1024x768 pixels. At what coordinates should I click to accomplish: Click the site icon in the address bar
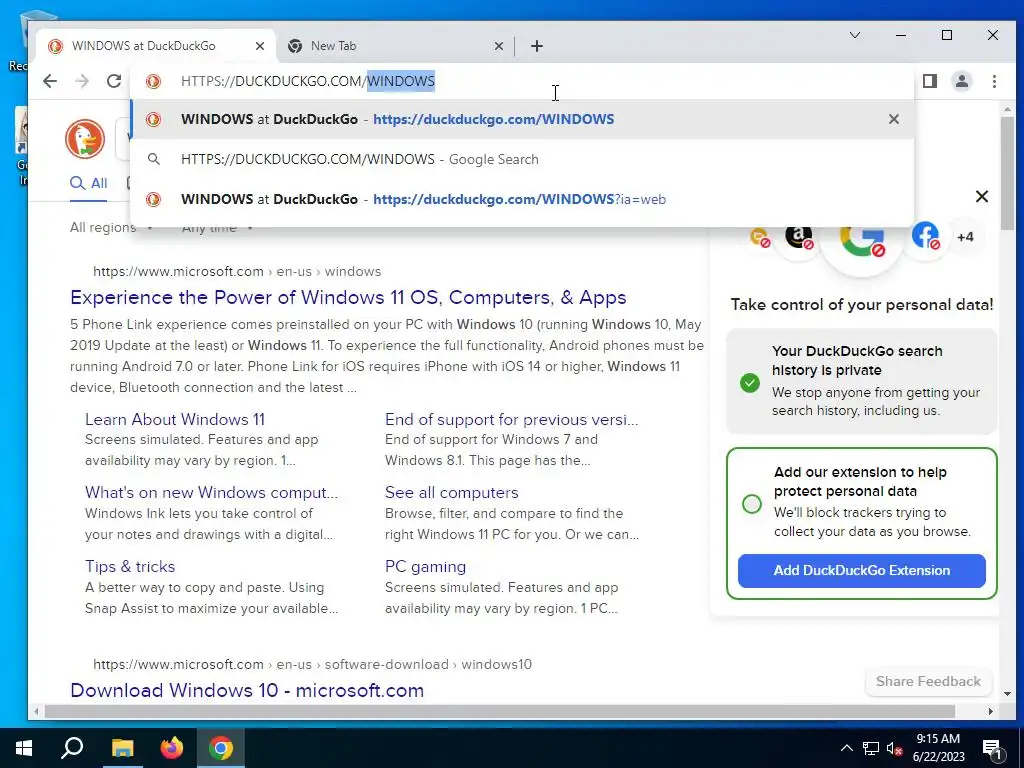[153, 81]
